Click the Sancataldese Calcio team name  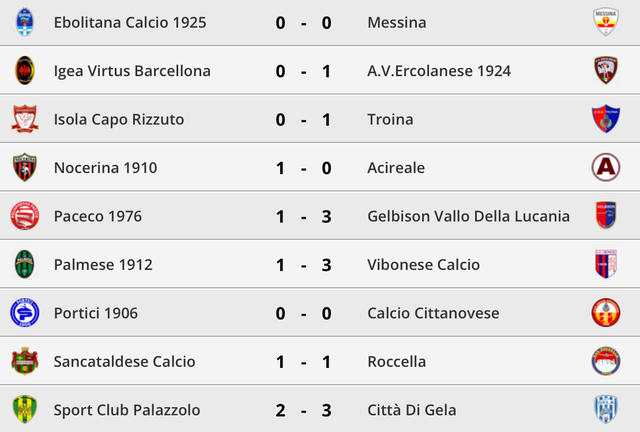coord(124,361)
